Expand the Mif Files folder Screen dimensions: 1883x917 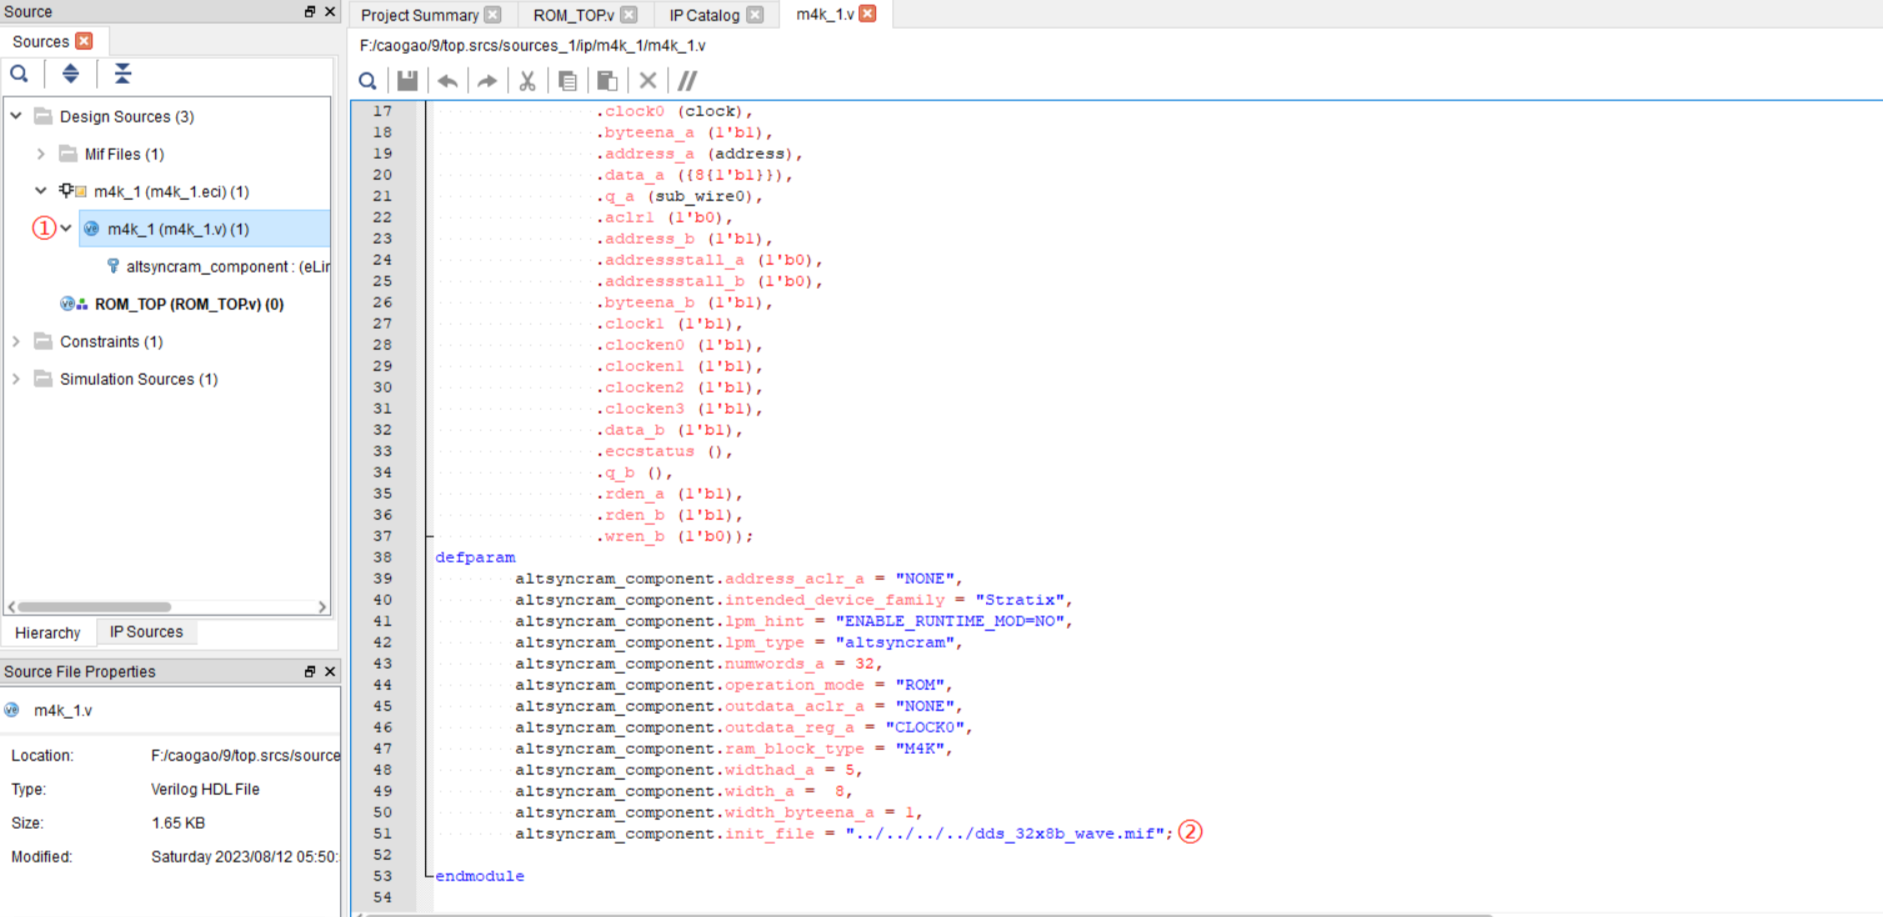(41, 154)
